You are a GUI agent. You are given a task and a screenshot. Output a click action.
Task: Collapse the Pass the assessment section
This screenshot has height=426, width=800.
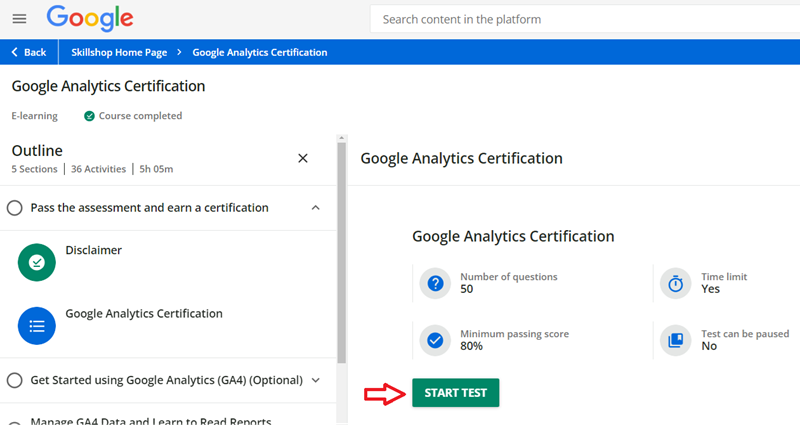(x=316, y=208)
